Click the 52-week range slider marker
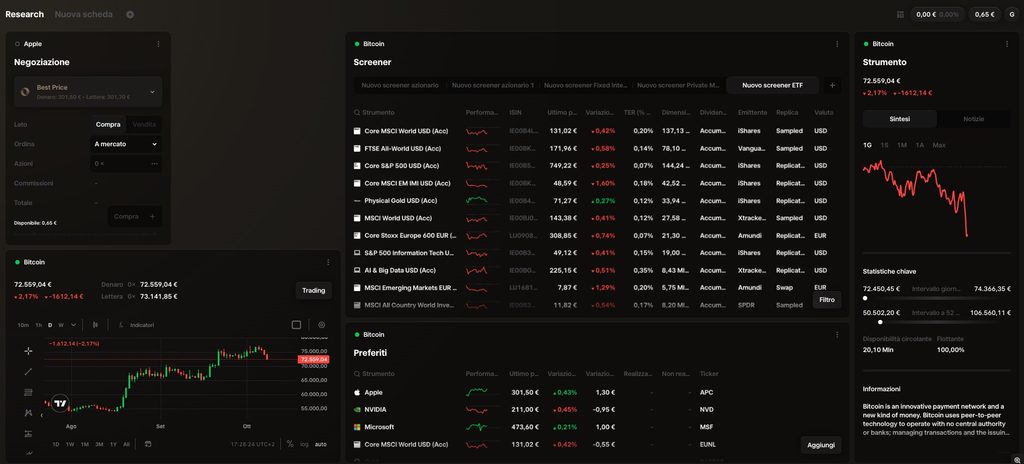Image resolution: width=1024 pixels, height=464 pixels. (x=880, y=322)
